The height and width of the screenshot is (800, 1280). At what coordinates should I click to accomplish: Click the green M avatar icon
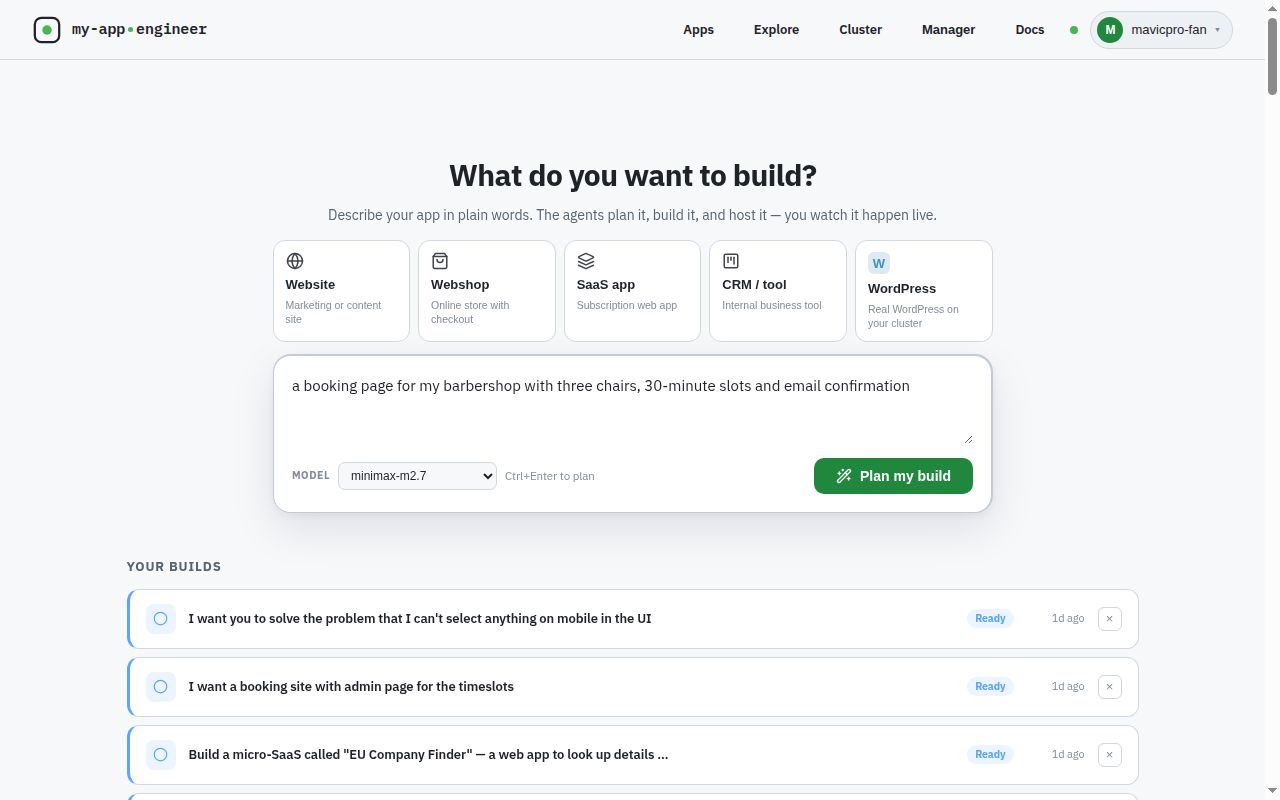click(x=1110, y=30)
